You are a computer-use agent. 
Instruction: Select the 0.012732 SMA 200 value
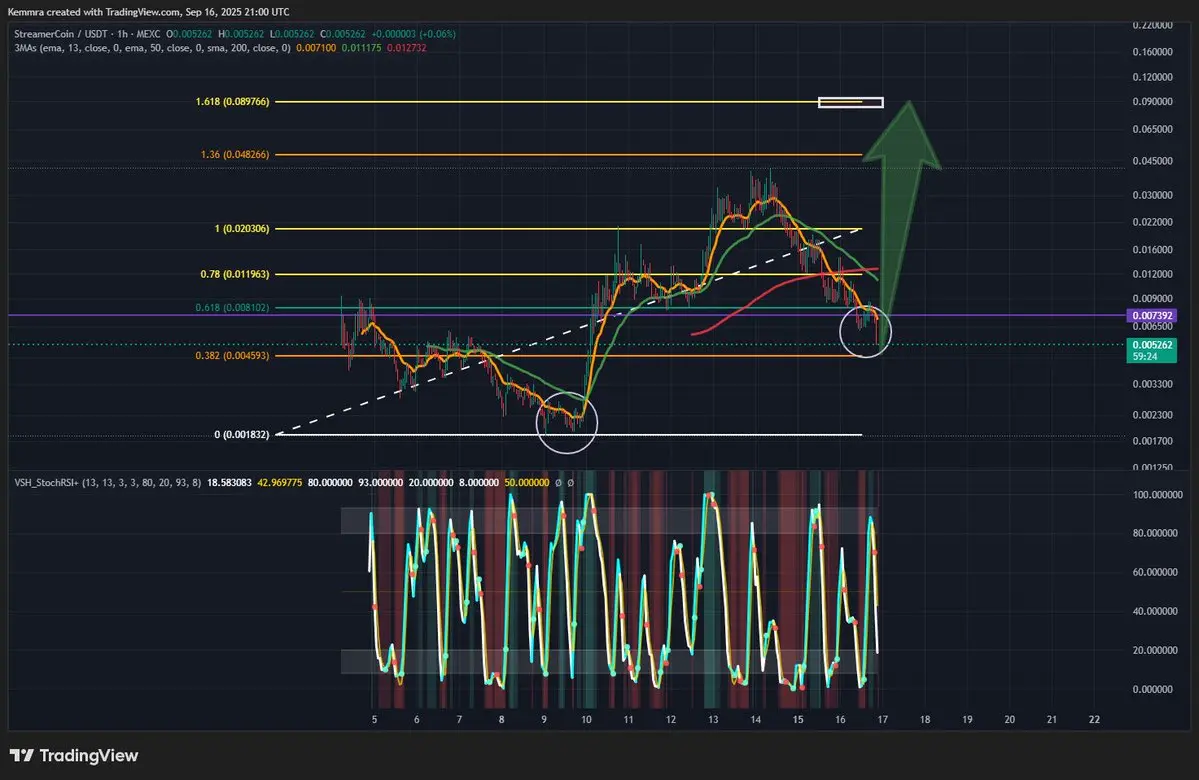click(x=407, y=48)
